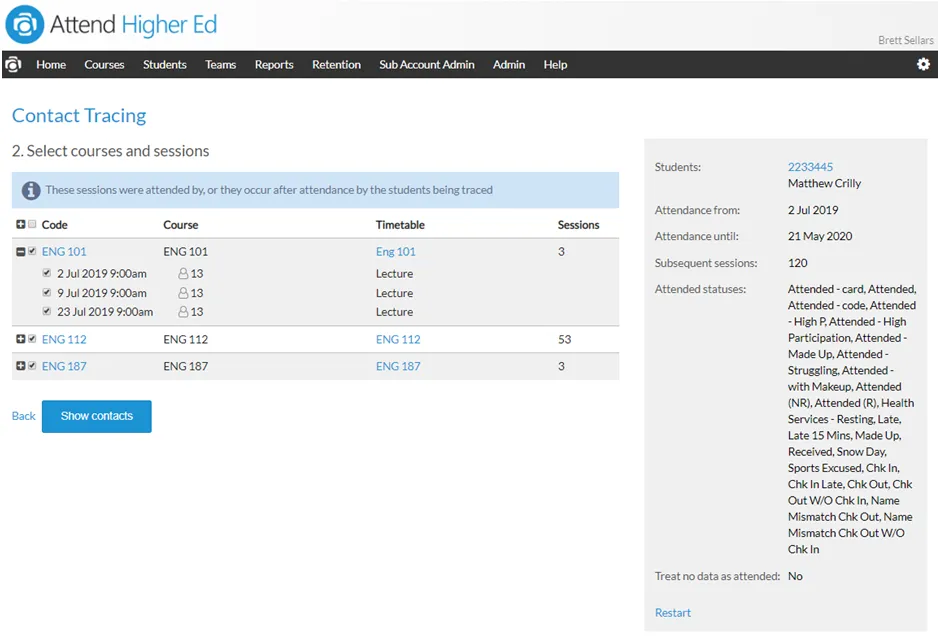Image resolution: width=938 pixels, height=639 pixels.
Task: Click the 2 Jul 2019 attendance from value
Action: point(813,210)
